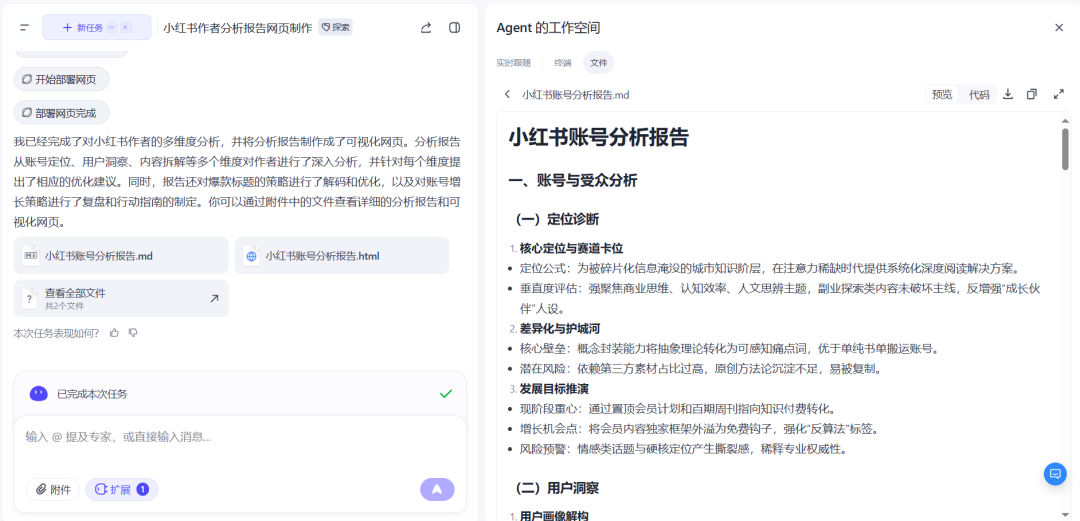Select the 代码 view mode
This screenshot has width=1080, height=521.
(979, 94)
